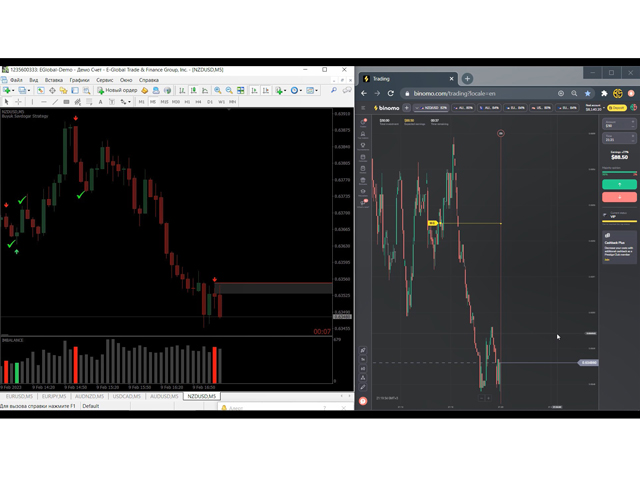Image resolution: width=640 pixels, height=480 pixels.
Task: Expand the templates dropdown
Action: (x=317, y=90)
